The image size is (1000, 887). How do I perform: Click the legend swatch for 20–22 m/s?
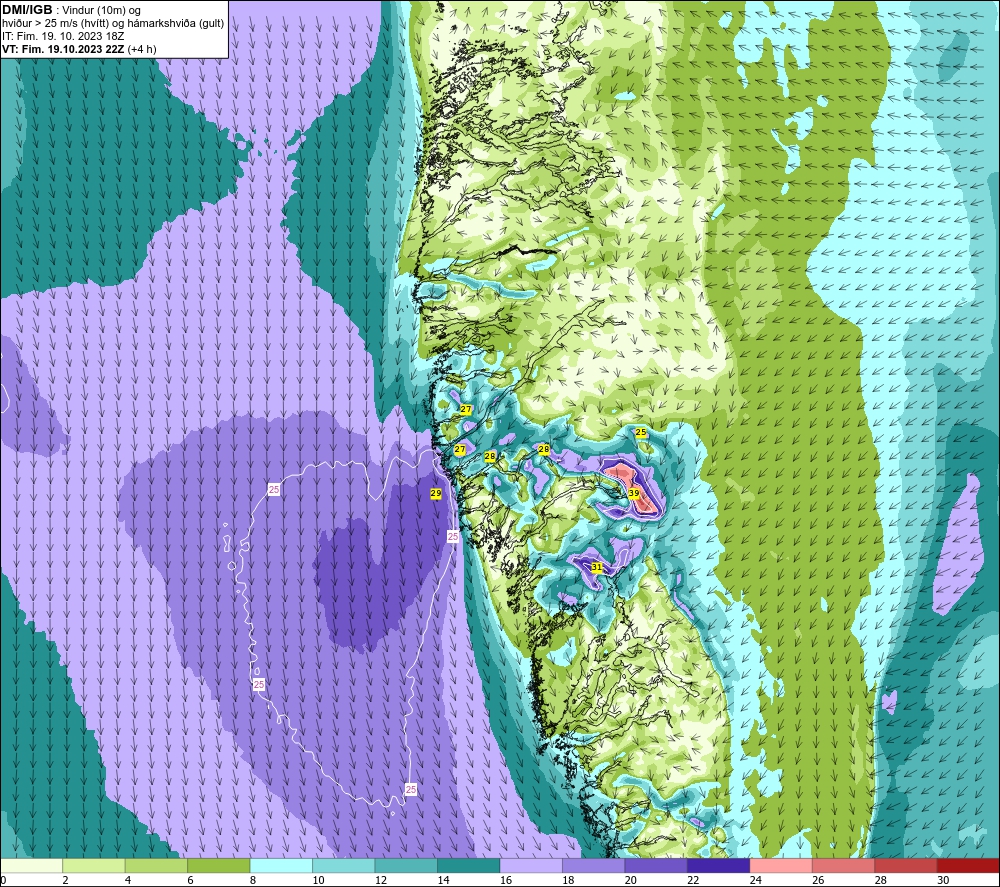coord(656,866)
